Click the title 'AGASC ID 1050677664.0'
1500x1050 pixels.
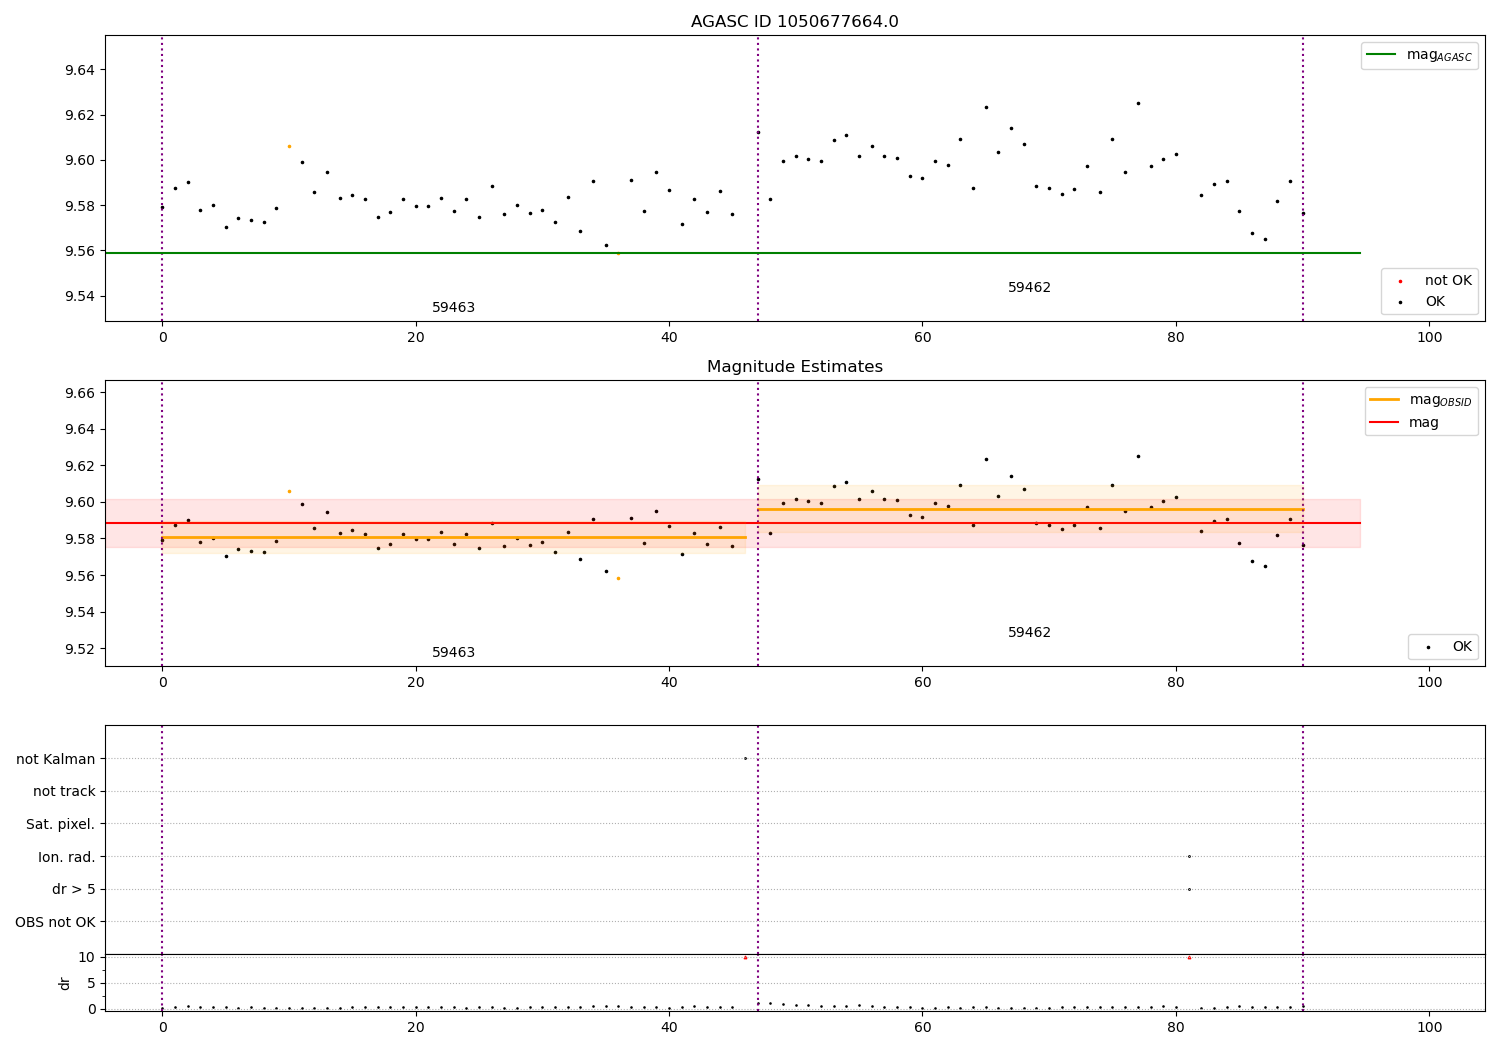(794, 22)
